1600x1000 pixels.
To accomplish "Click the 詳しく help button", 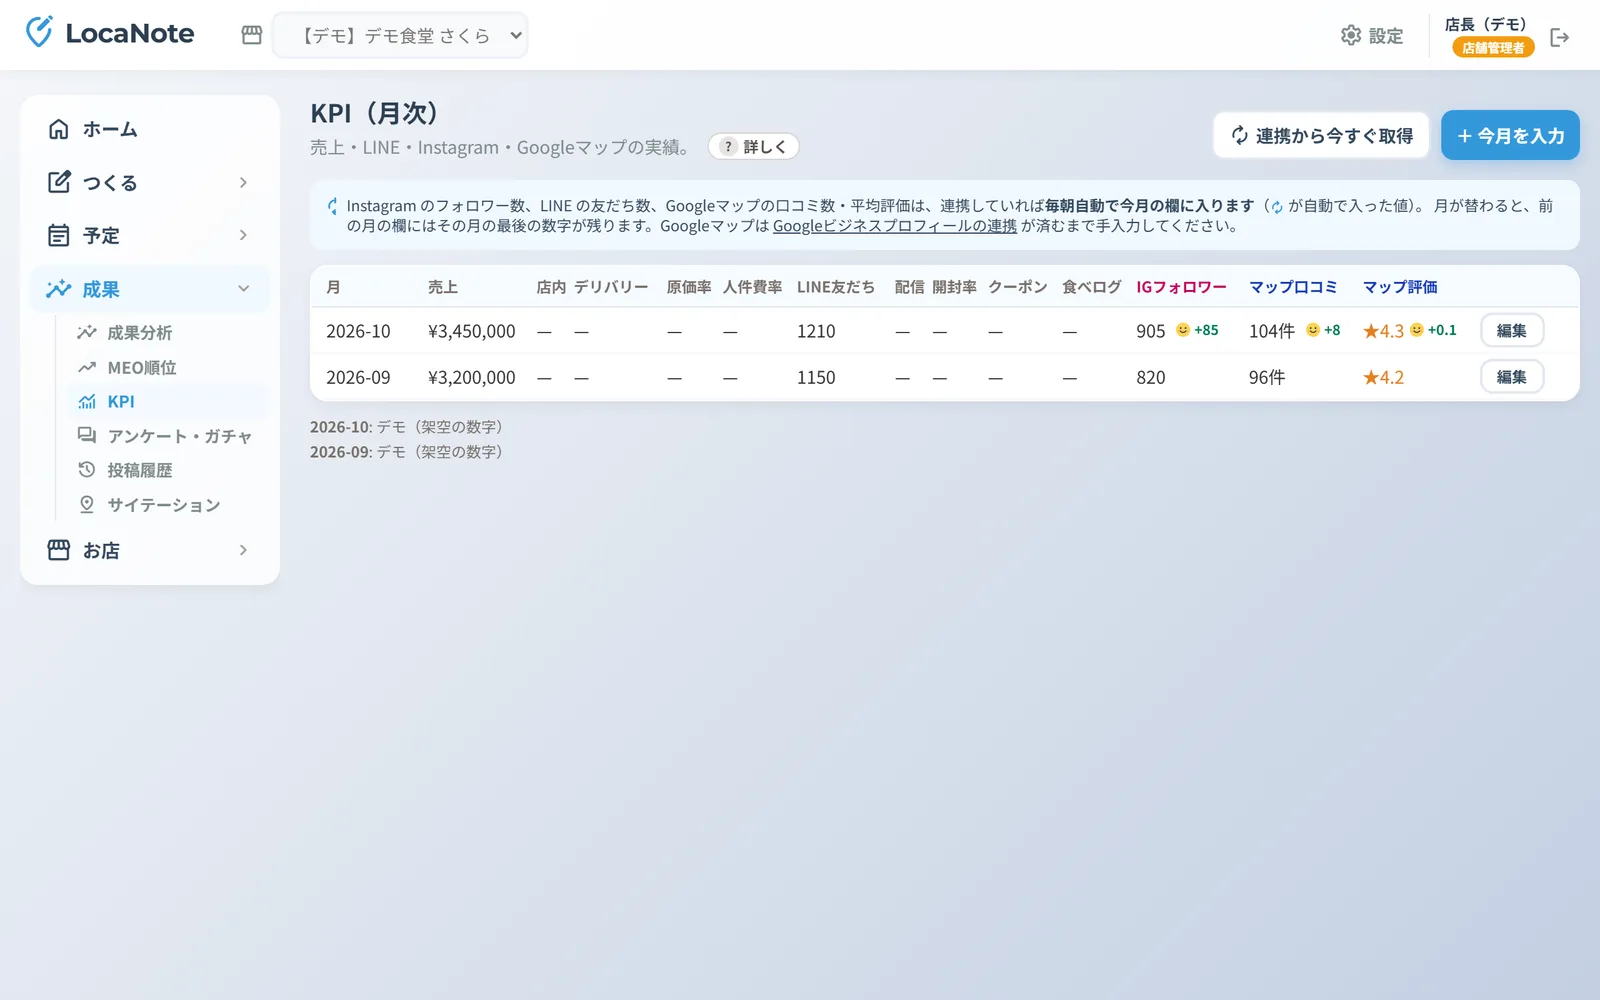I will [x=753, y=146].
